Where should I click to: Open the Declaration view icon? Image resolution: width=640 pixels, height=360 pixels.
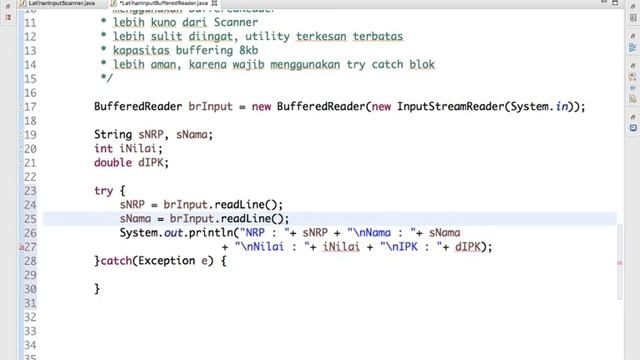click(633, 98)
